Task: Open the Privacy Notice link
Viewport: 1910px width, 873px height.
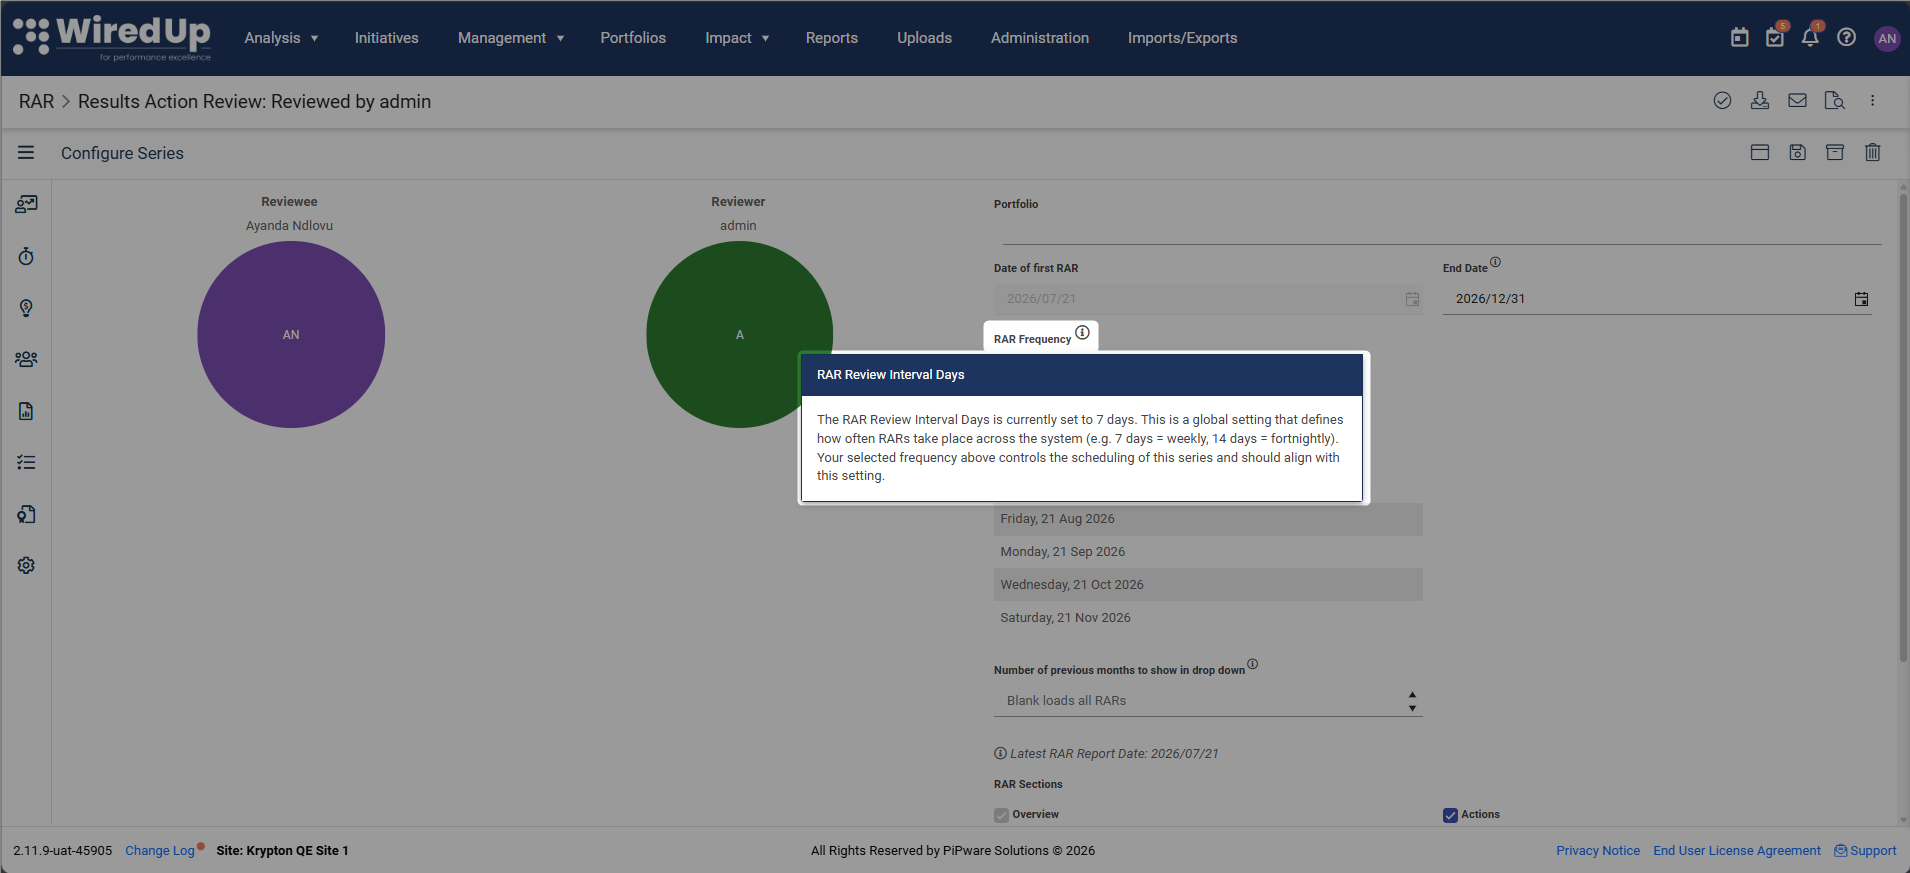Action: tap(1598, 851)
